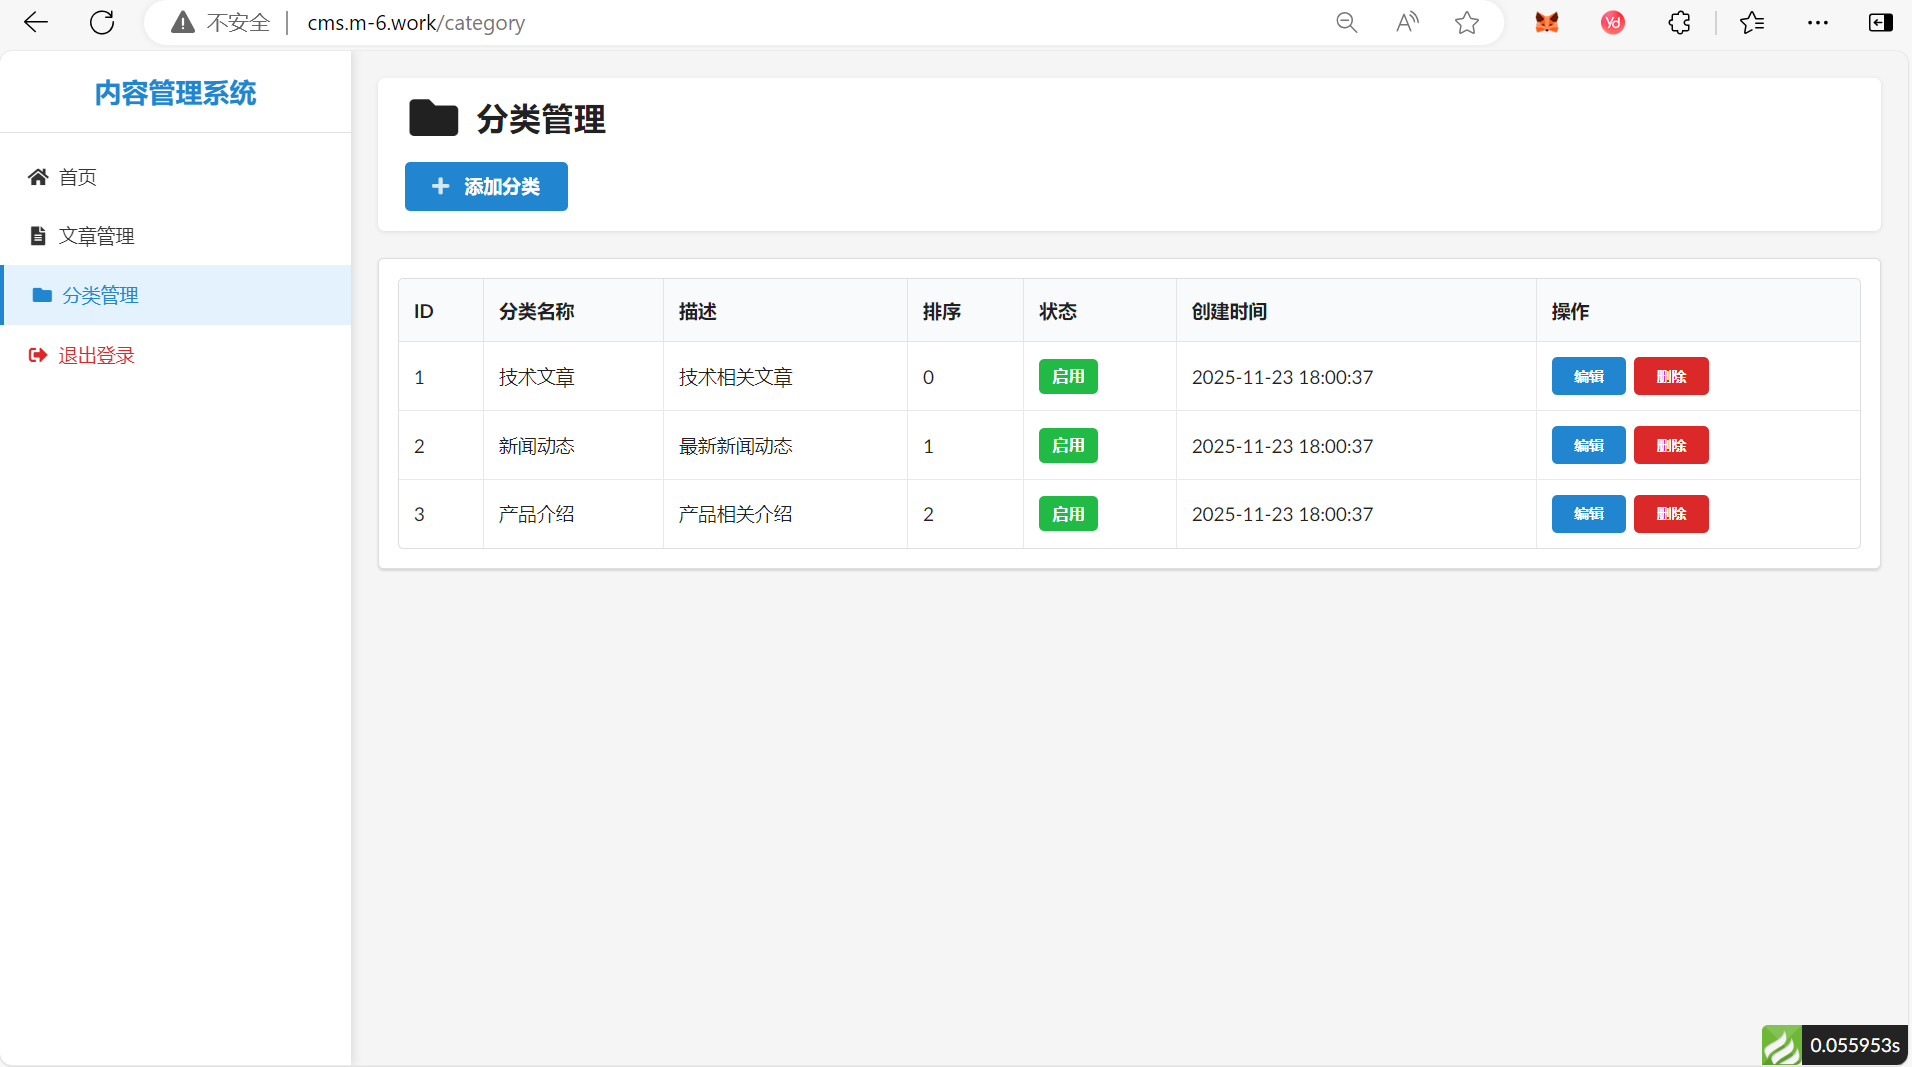This screenshot has height=1067, width=1912.
Task: Click the zoom magnifier icon in address bar
Action: click(1346, 22)
